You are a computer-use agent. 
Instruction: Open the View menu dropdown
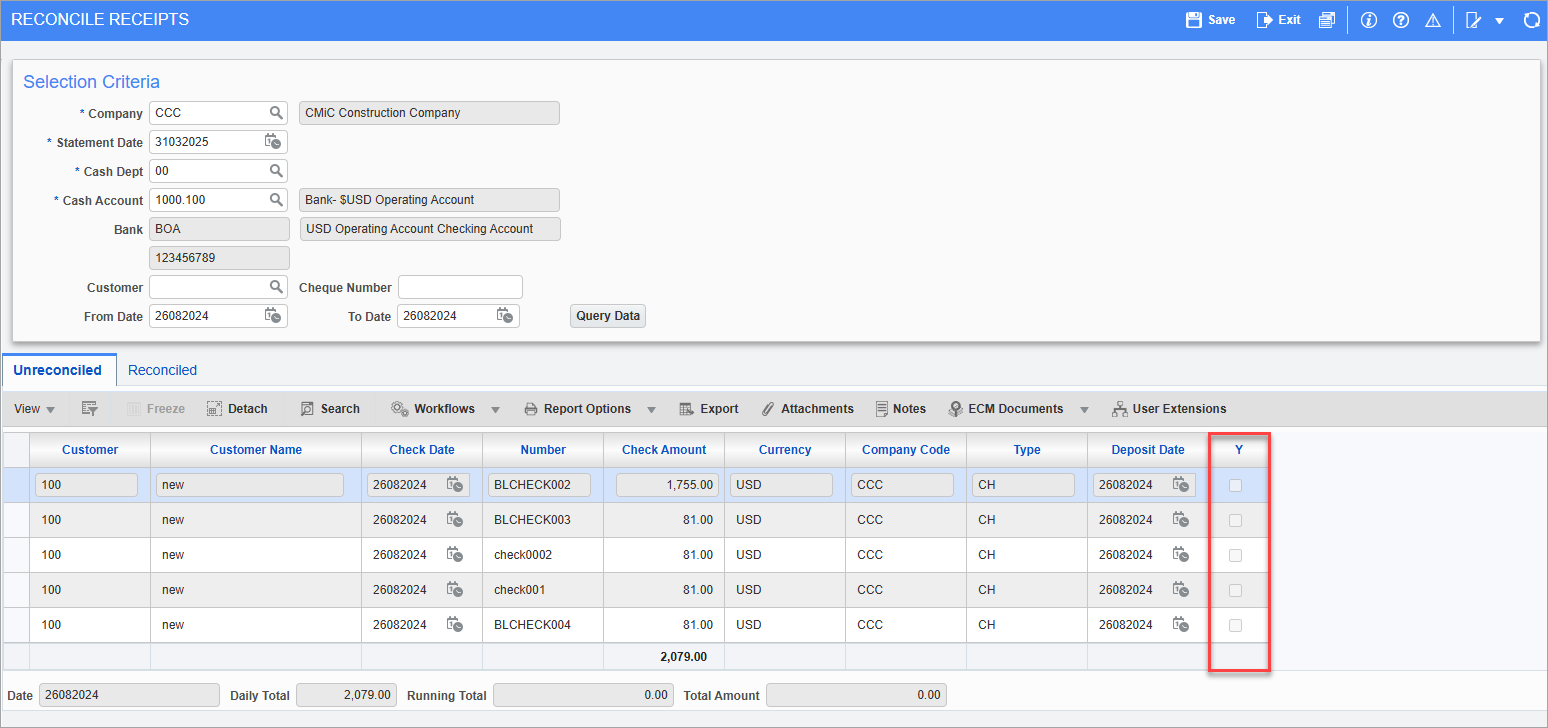36,409
